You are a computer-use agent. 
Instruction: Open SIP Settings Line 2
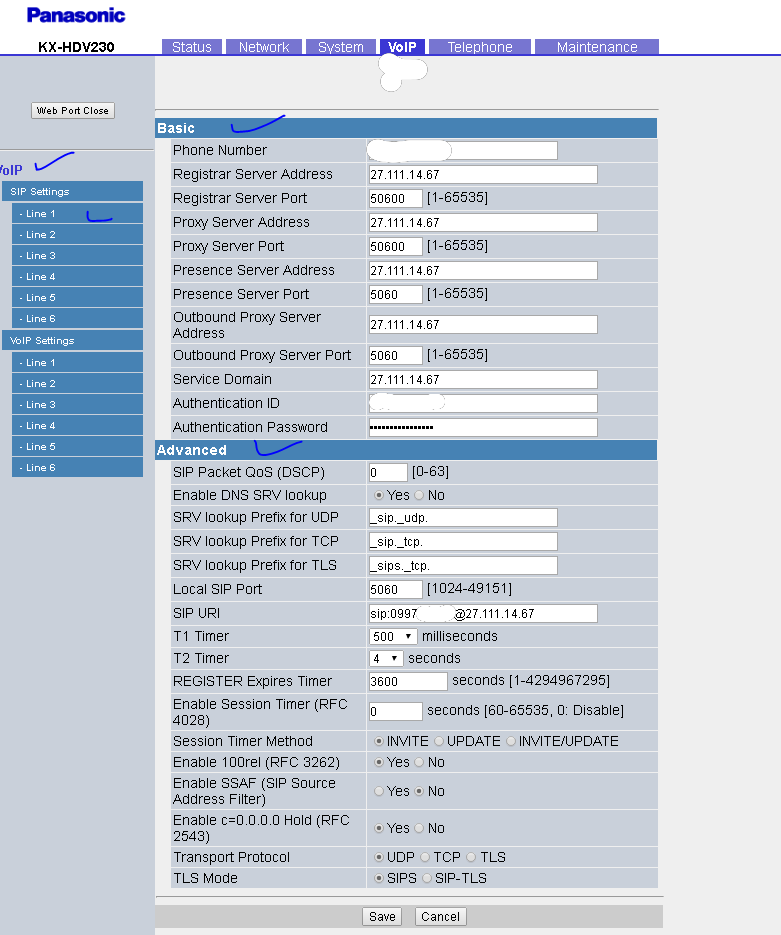(x=77, y=234)
